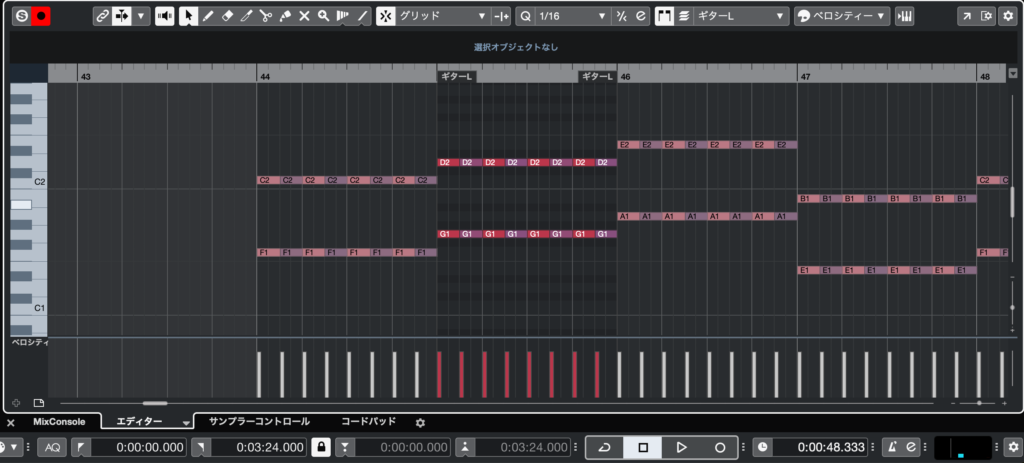Toggle the red Record in Editor button
Screen dimensions: 1024x463
[41, 16]
